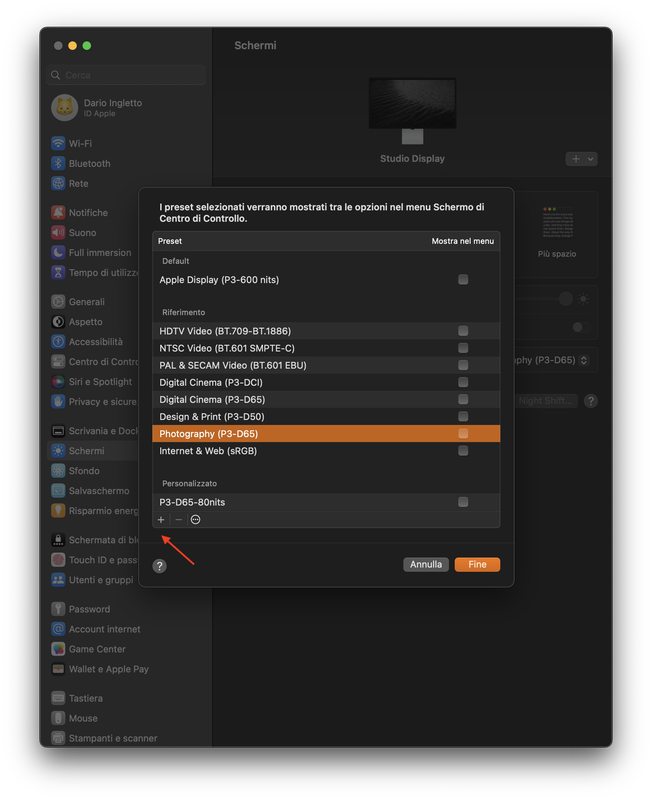652x800 pixels.
Task: Click the Night Shift button
Action: pos(546,401)
